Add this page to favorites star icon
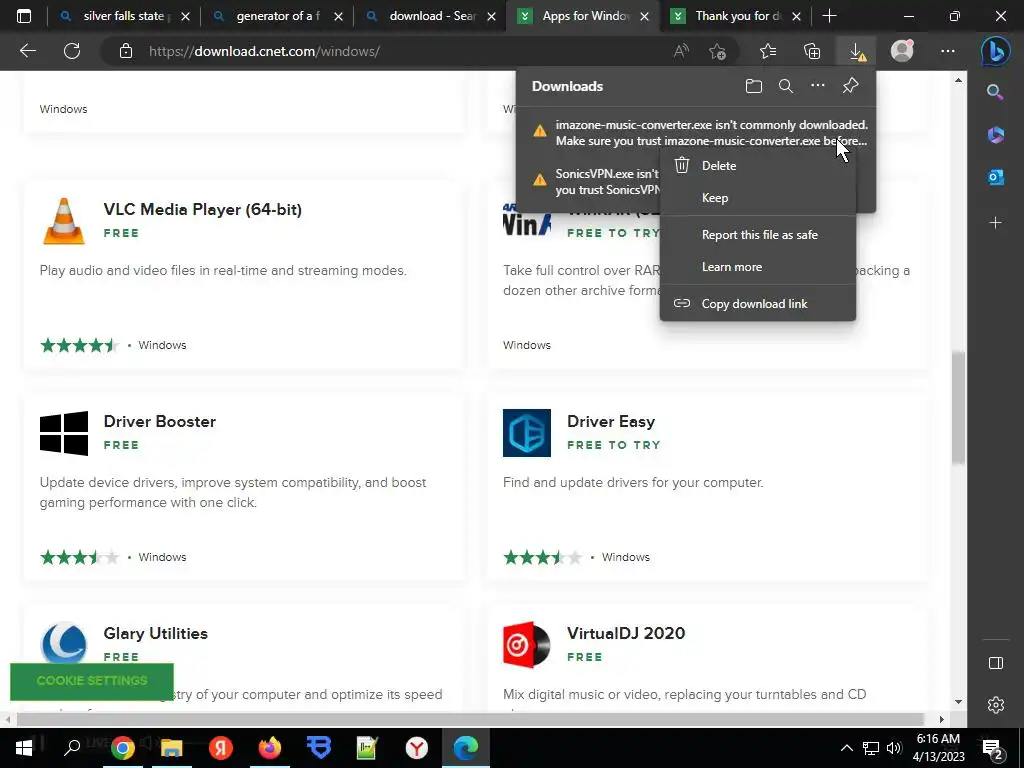The height and width of the screenshot is (768, 1024). [717, 51]
